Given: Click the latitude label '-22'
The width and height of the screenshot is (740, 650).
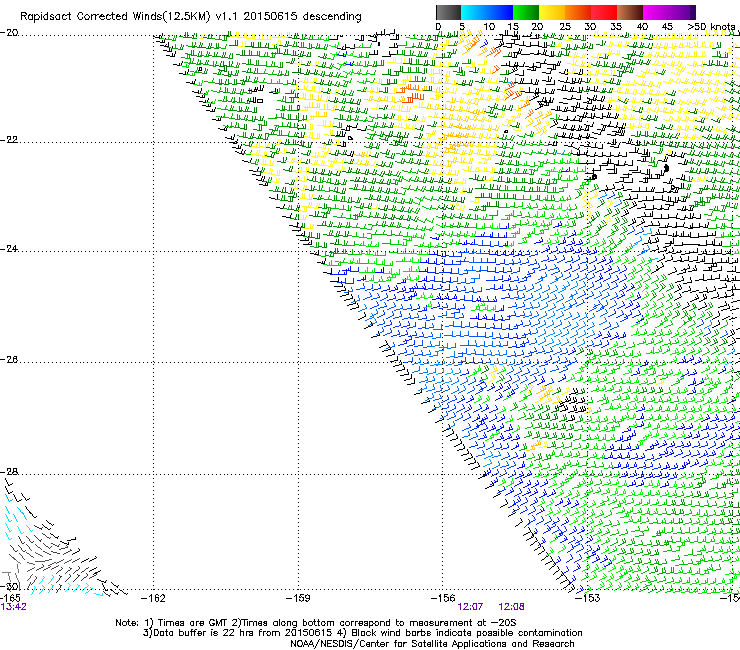Looking at the screenshot, I should tap(9, 140).
